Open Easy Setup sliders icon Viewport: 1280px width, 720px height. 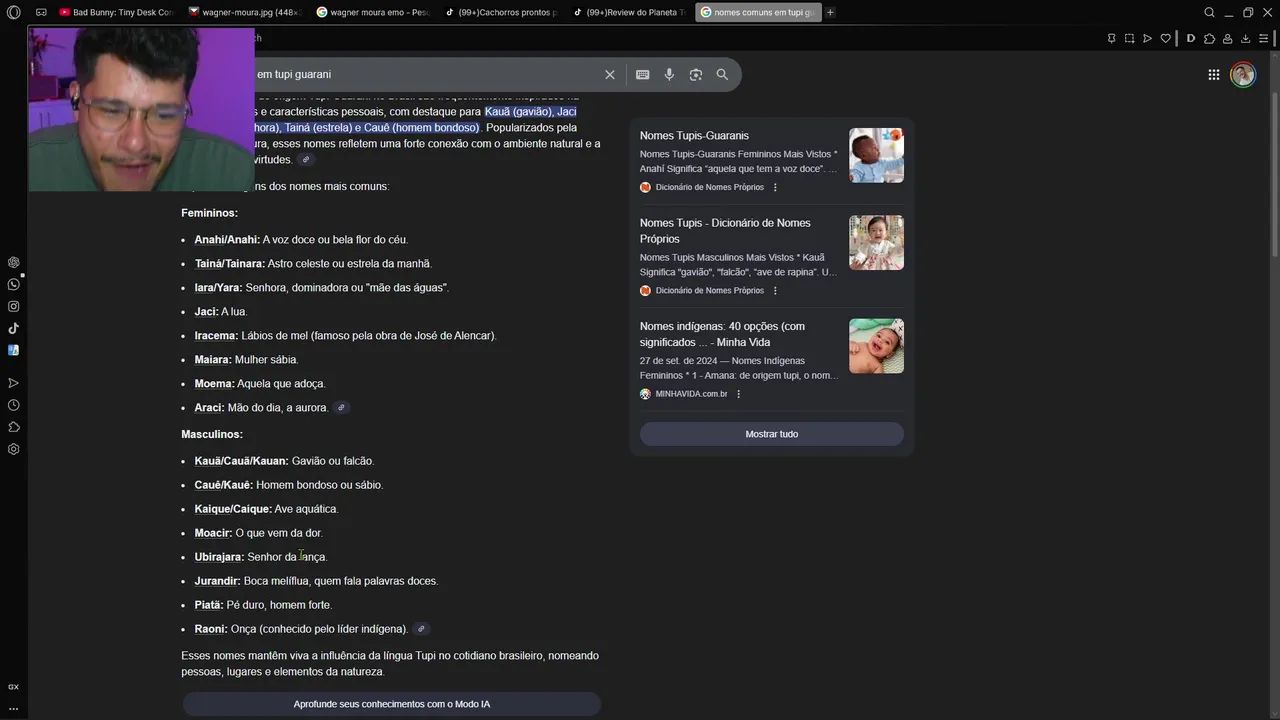tap(1263, 38)
